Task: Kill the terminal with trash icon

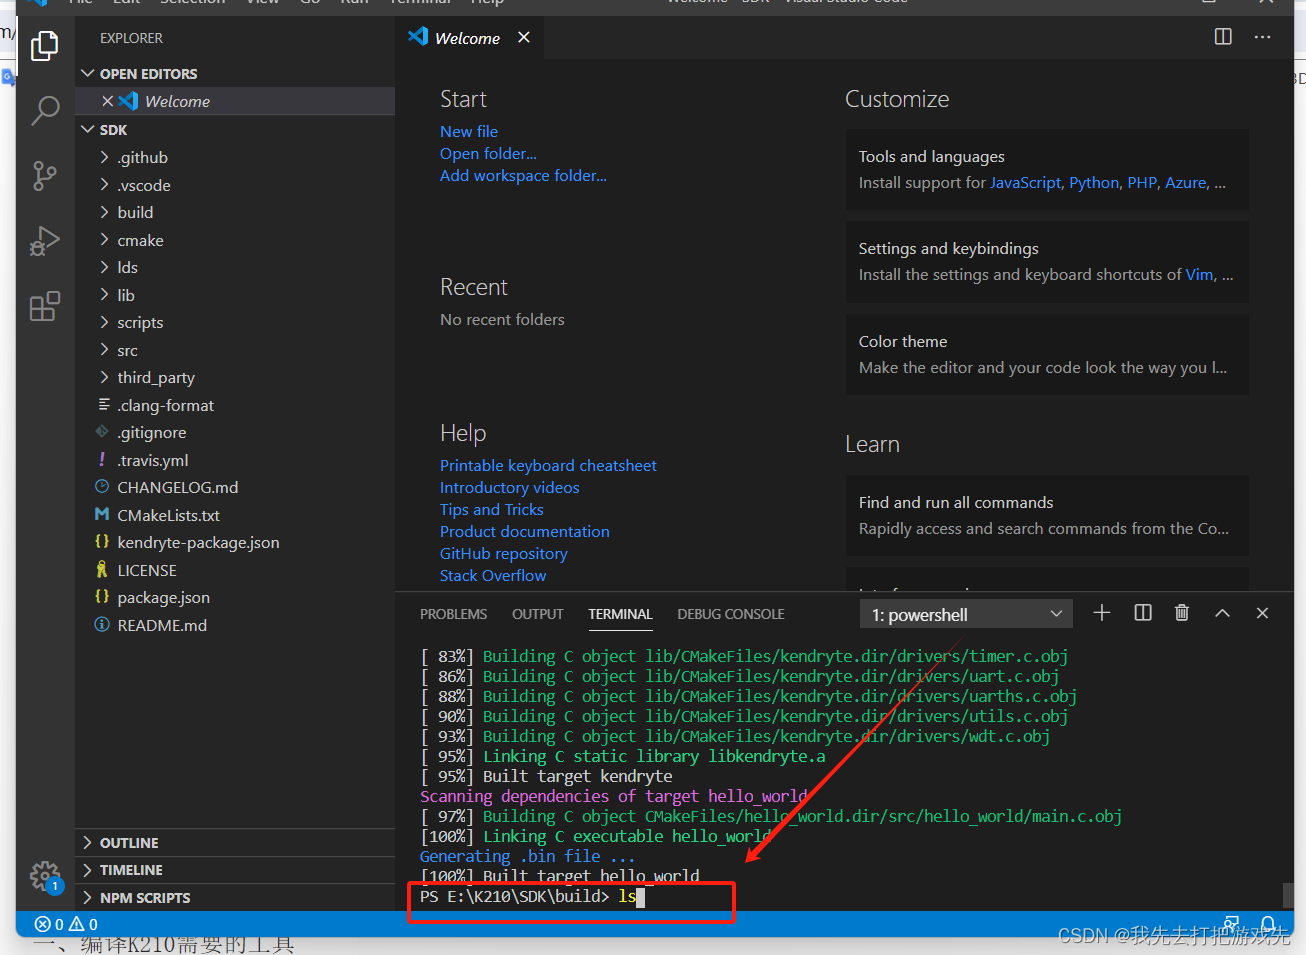Action: click(1182, 613)
